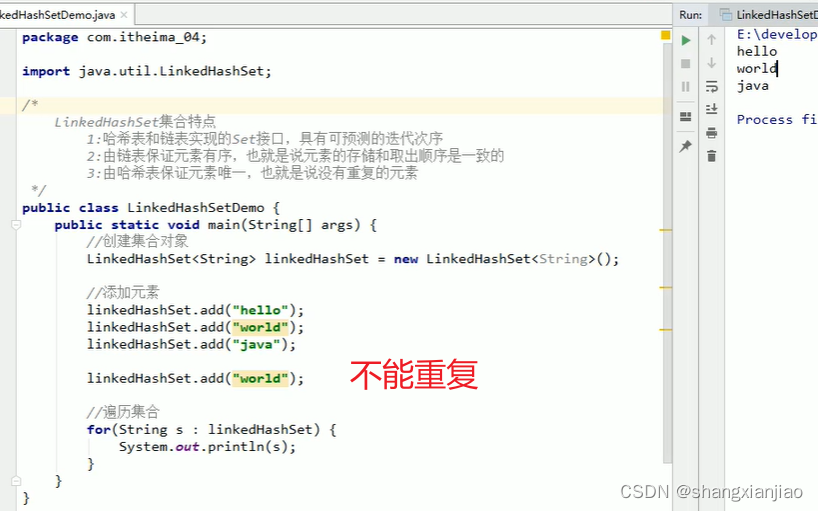Screen dimensions: 818x511
Task: Click the linkedHashSet.add("hello") line
Action: point(196,310)
